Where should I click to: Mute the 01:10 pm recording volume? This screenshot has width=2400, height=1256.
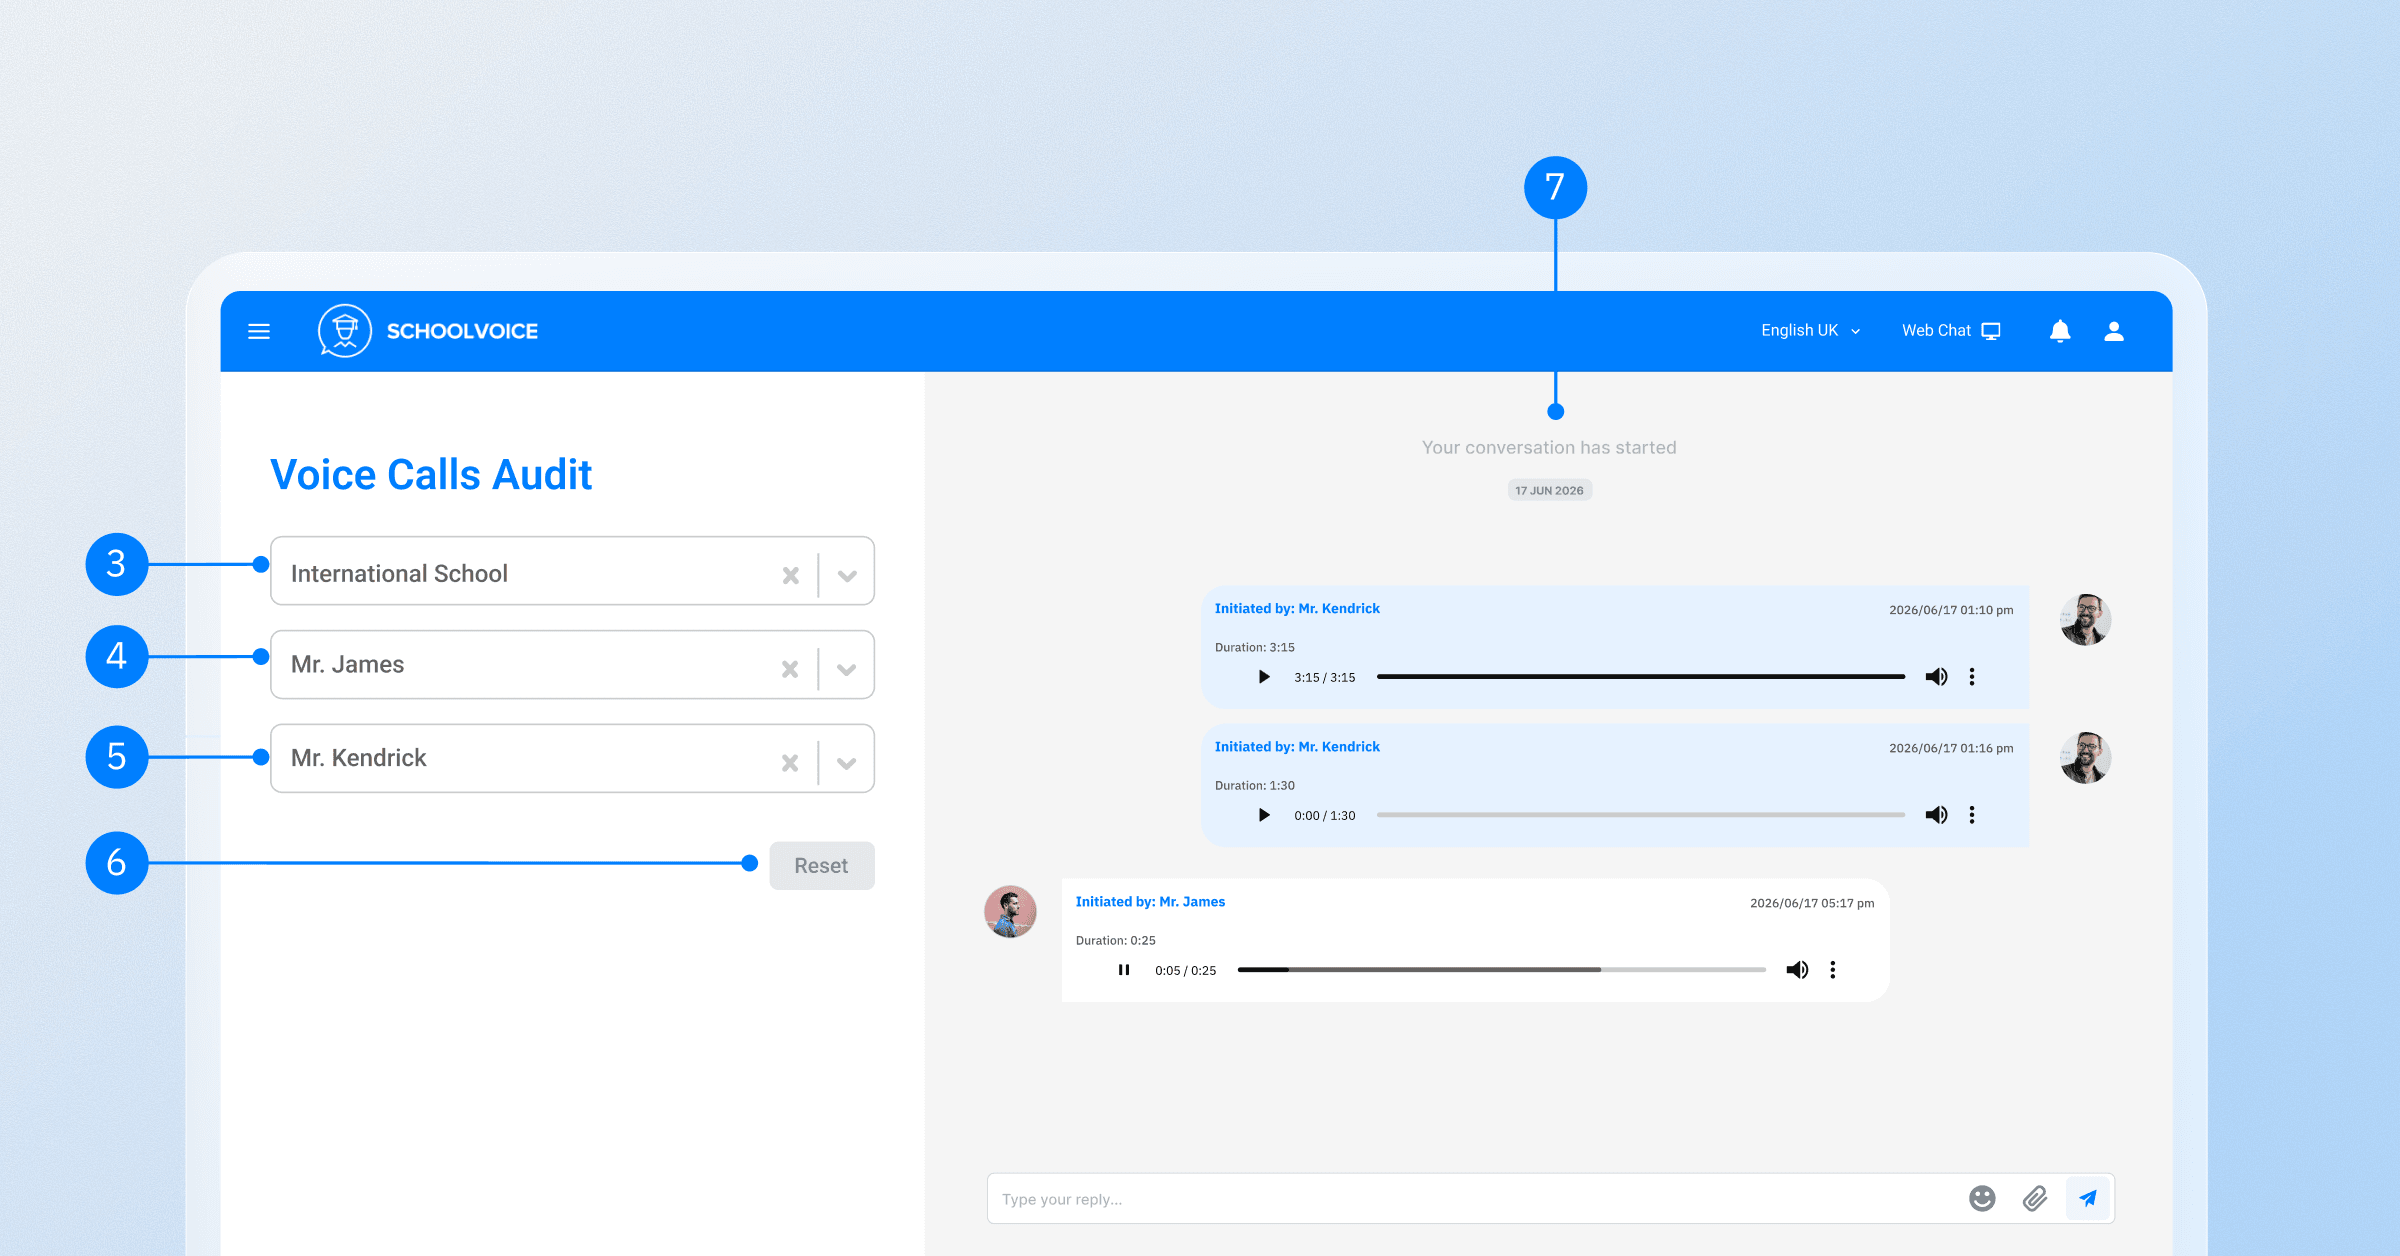tap(1937, 677)
